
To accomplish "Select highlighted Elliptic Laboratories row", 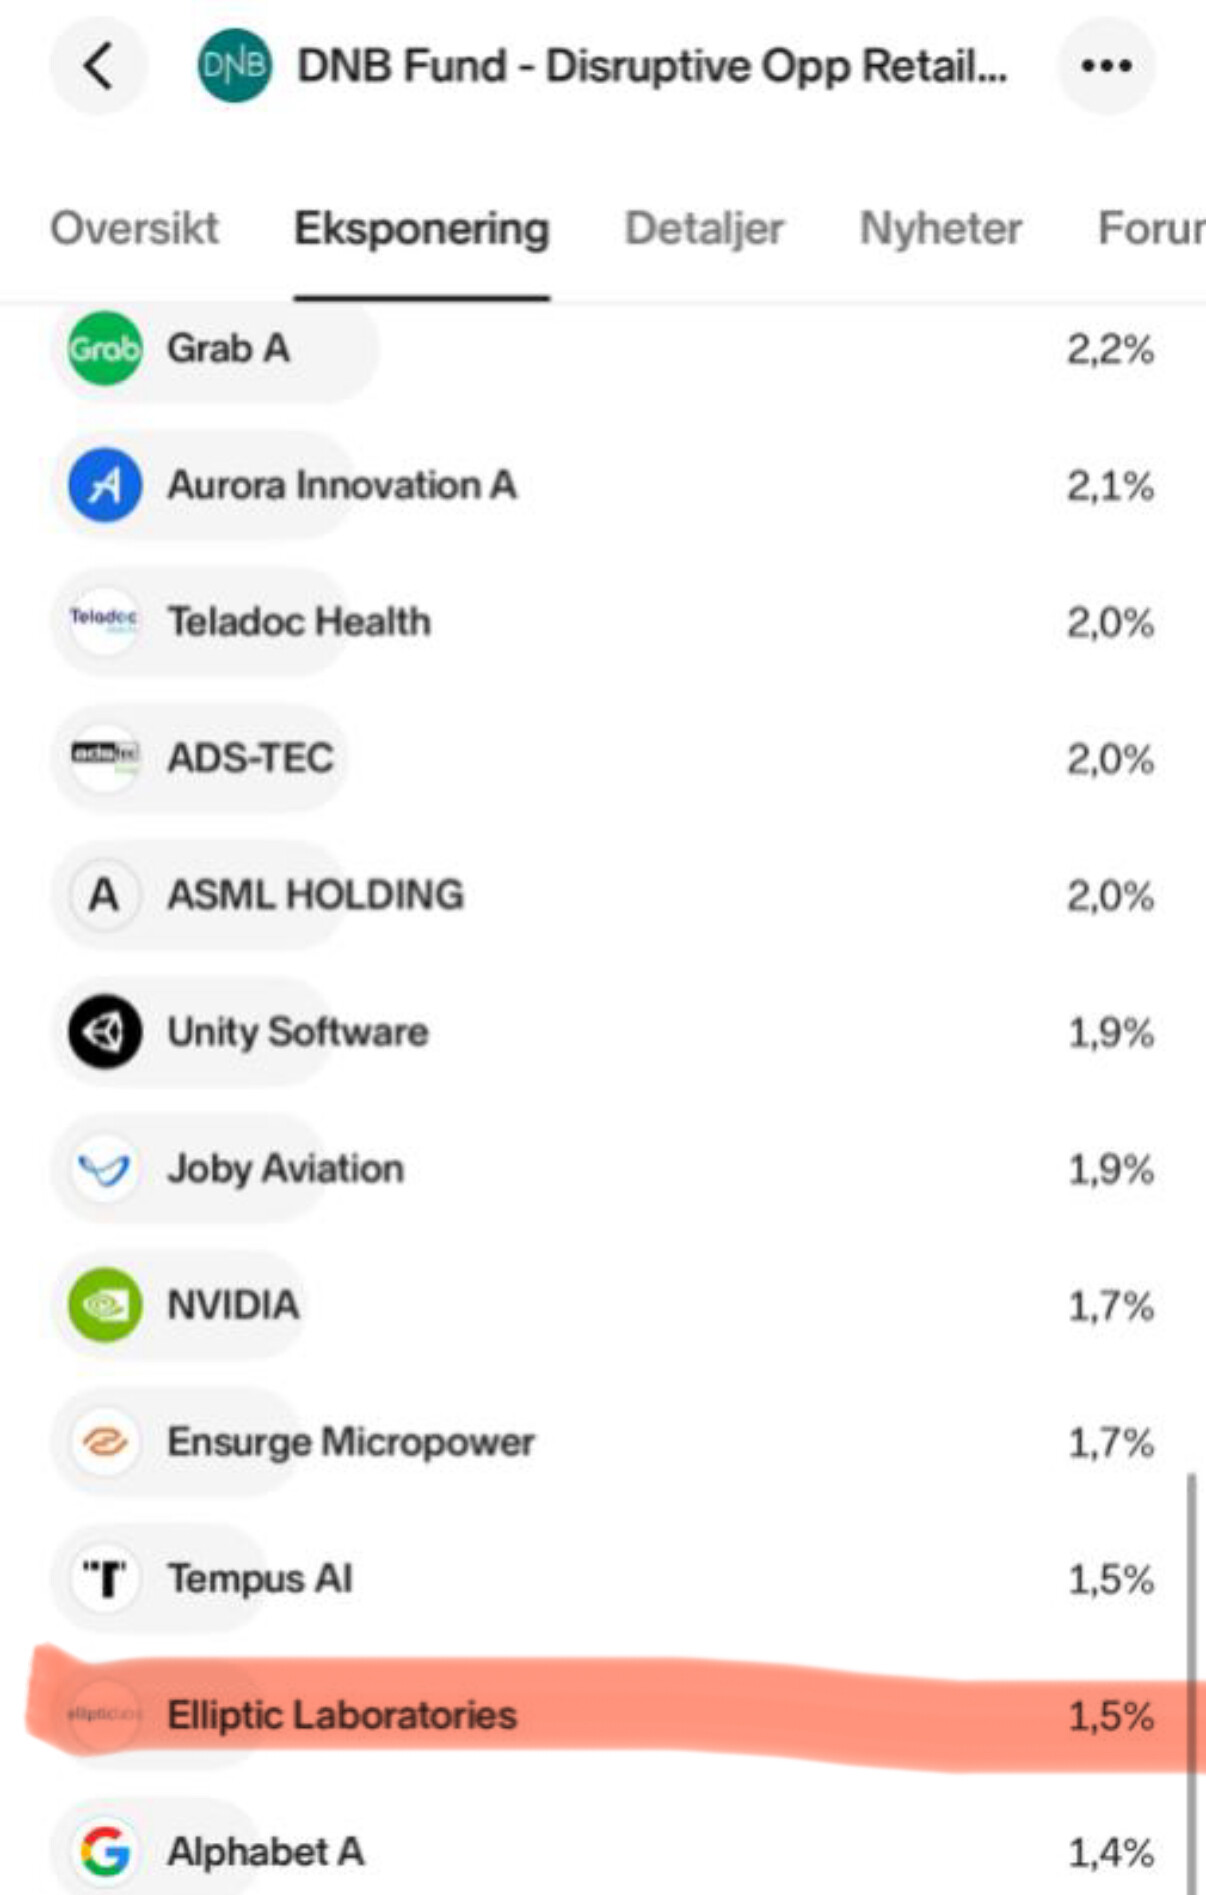I will 603,1714.
